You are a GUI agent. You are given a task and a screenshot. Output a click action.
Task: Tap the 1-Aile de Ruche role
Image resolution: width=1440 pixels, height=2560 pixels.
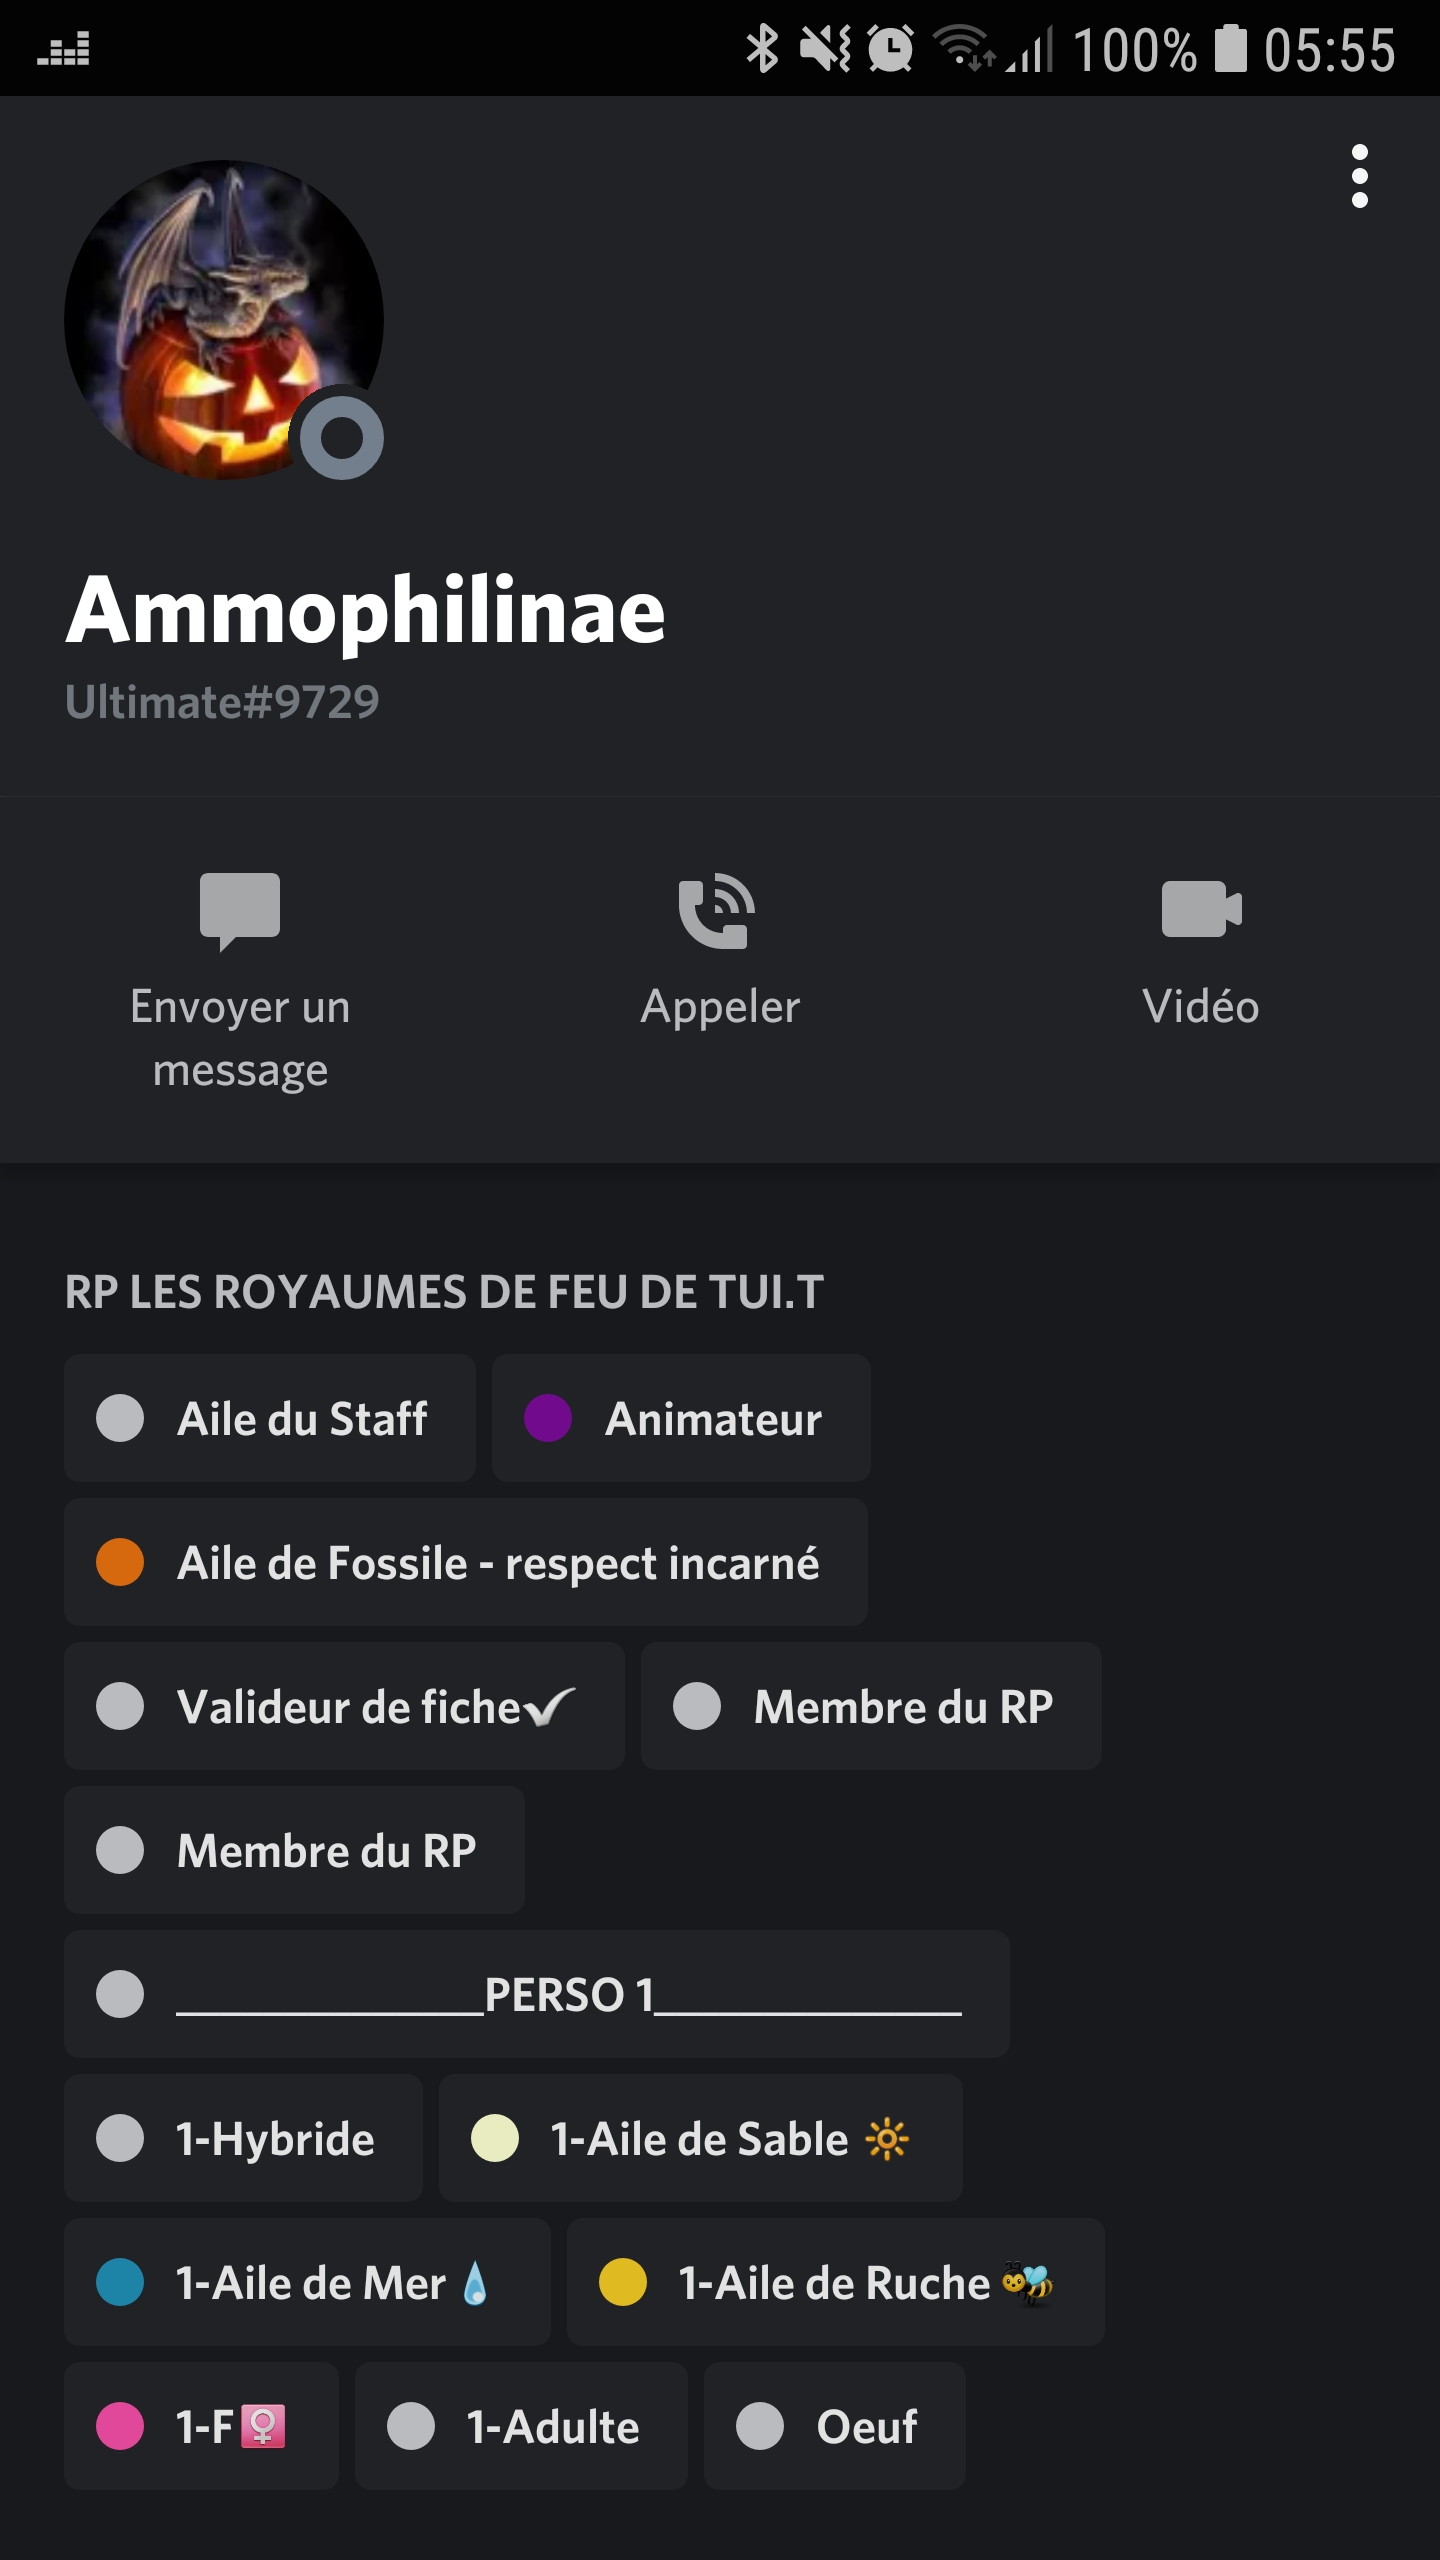coord(835,2282)
